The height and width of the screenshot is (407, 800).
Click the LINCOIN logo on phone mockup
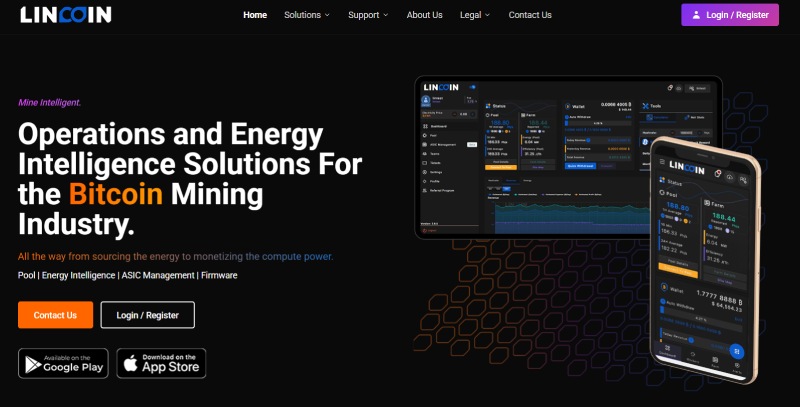coord(687,167)
